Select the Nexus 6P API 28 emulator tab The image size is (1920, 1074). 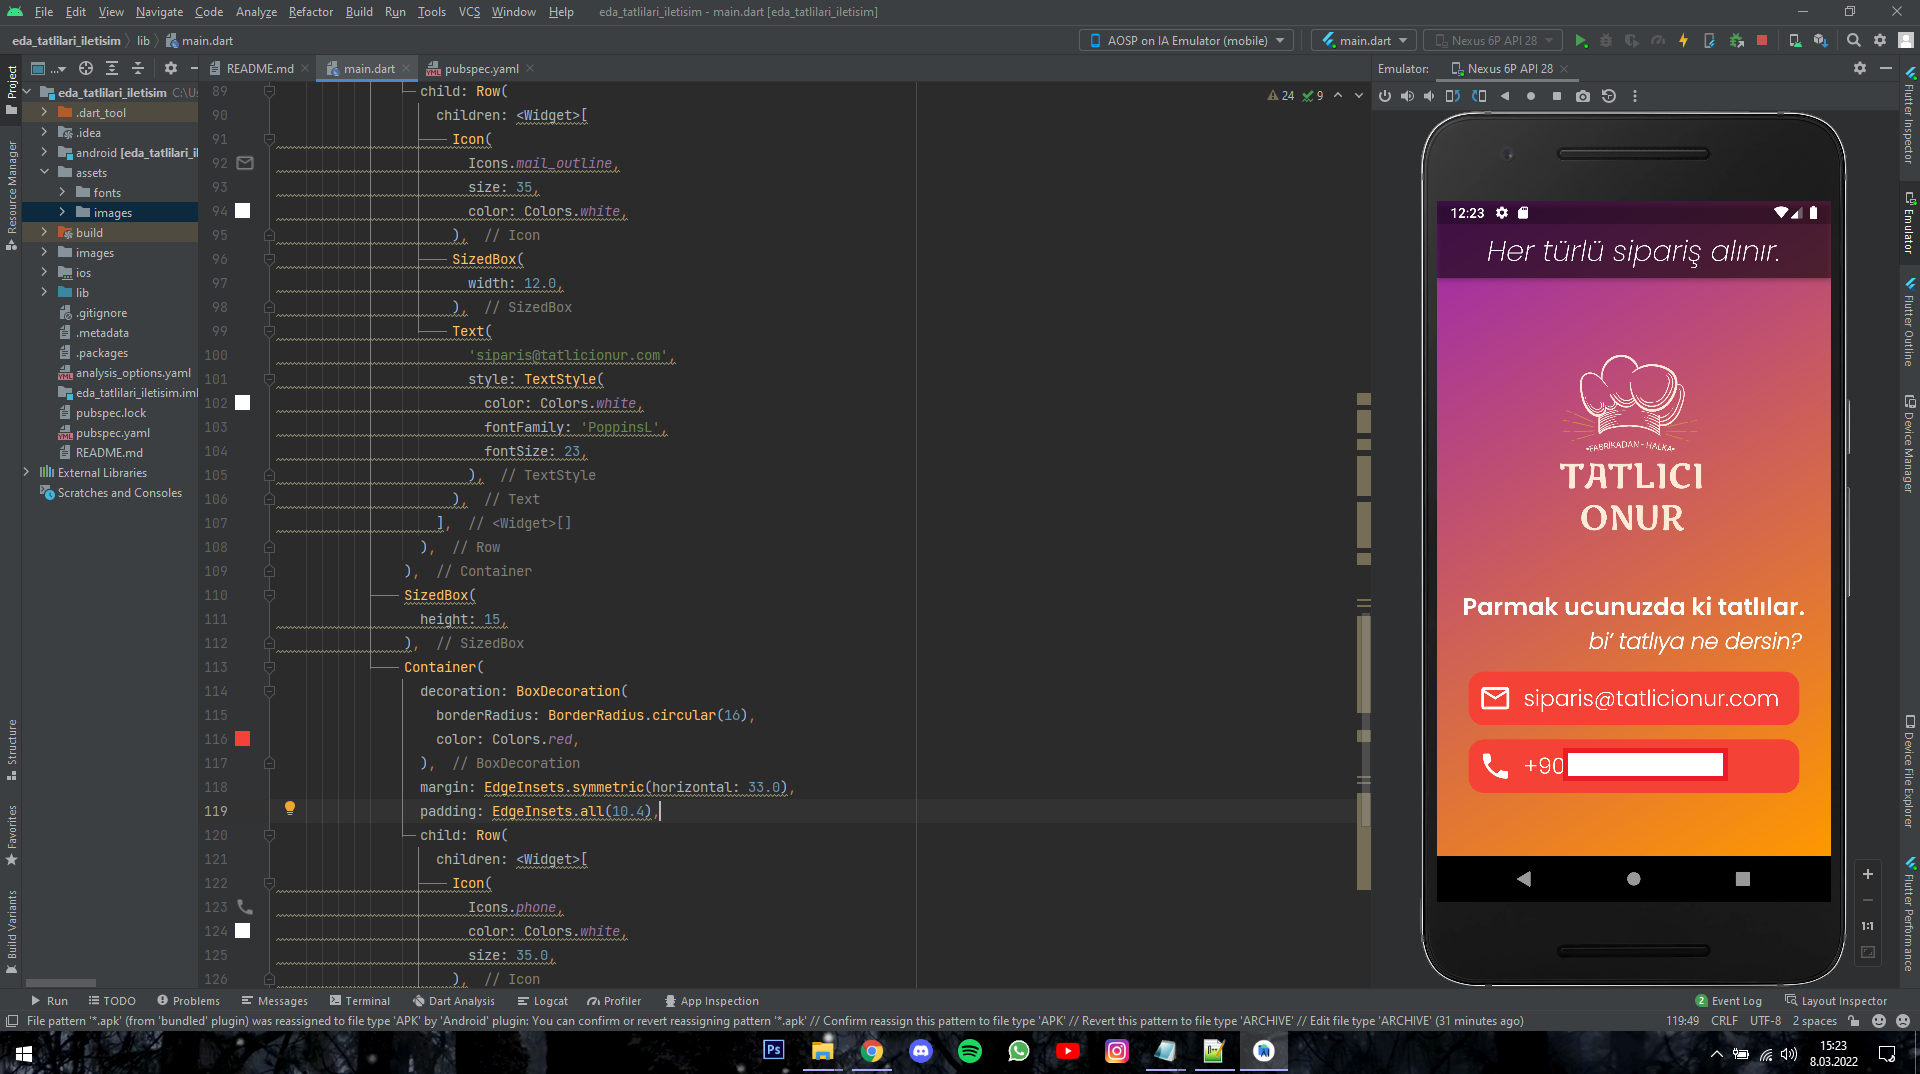pyautogui.click(x=1509, y=69)
